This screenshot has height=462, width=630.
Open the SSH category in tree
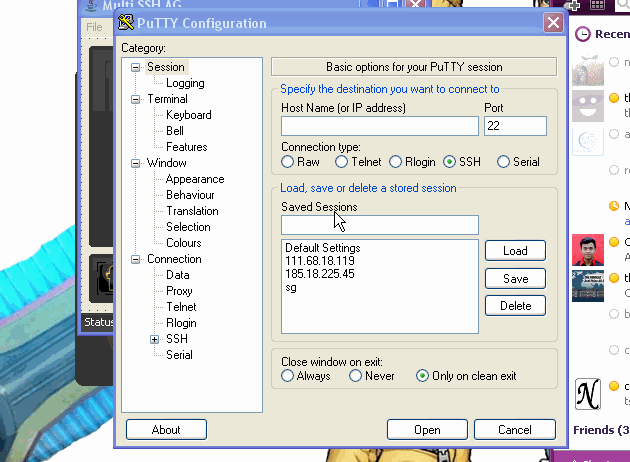177,339
